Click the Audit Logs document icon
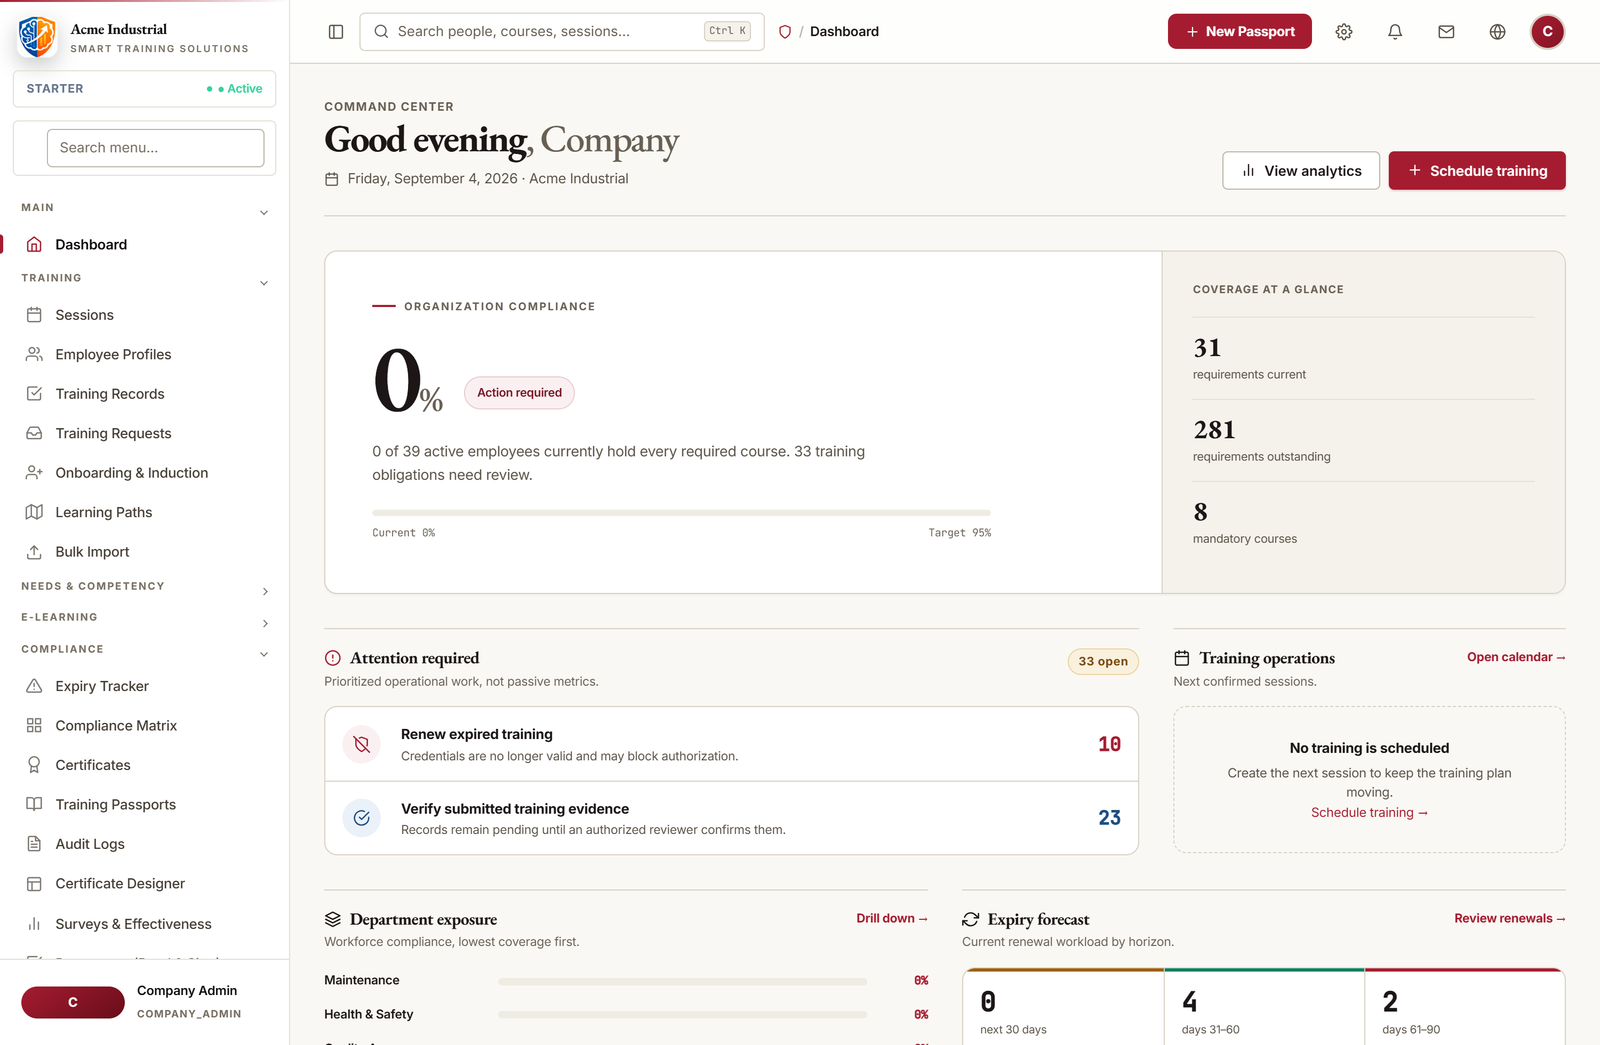1600x1045 pixels. coord(34,844)
